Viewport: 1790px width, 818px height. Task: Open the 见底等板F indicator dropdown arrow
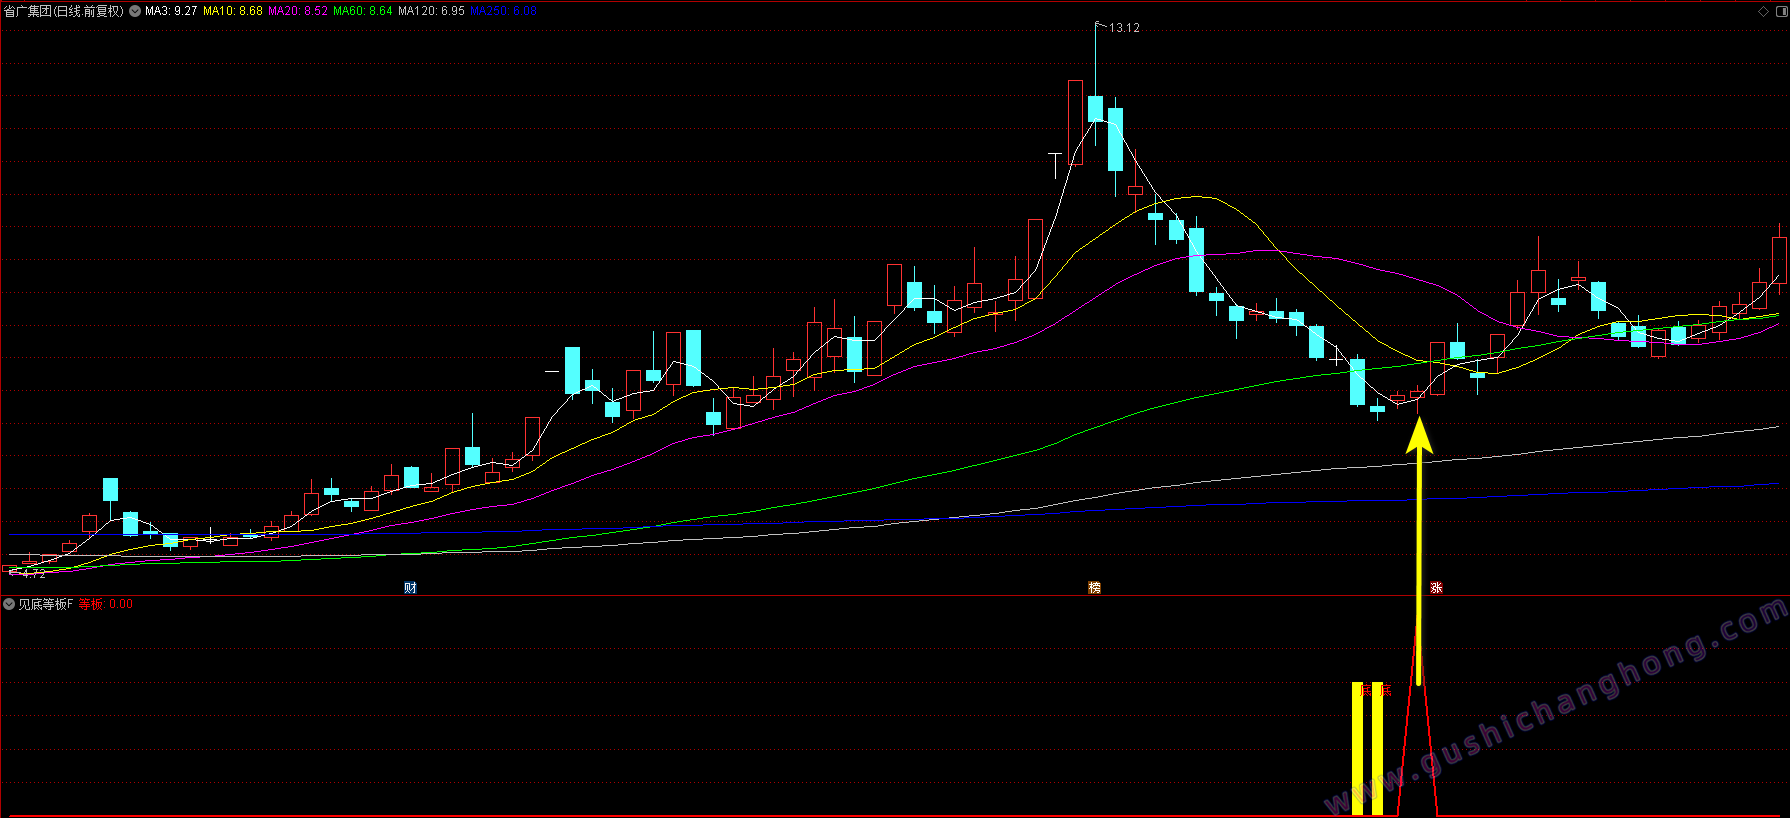pos(9,604)
